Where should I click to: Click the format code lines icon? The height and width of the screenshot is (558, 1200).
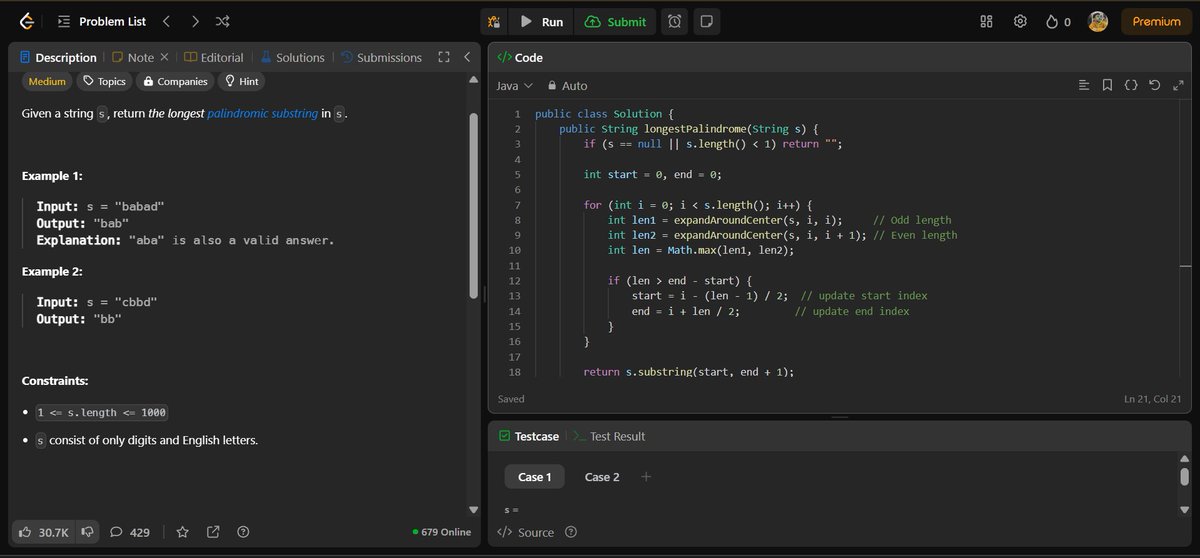[x=1084, y=86]
